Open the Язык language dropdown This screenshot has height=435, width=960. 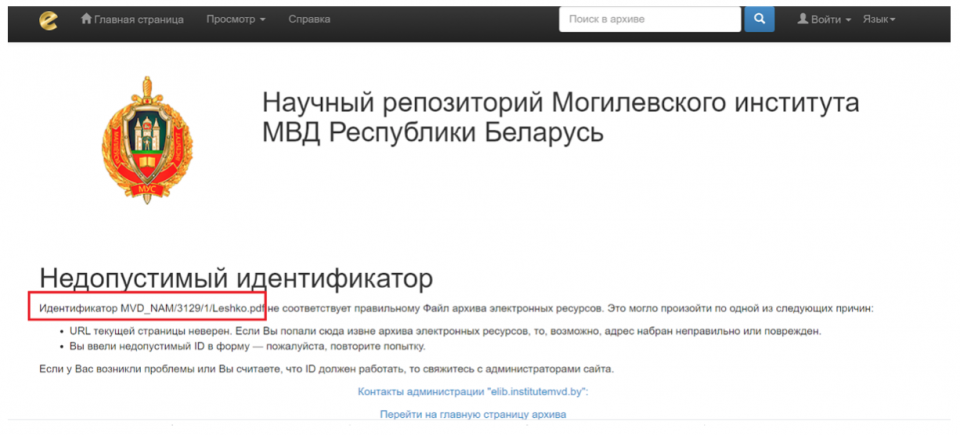click(x=879, y=20)
